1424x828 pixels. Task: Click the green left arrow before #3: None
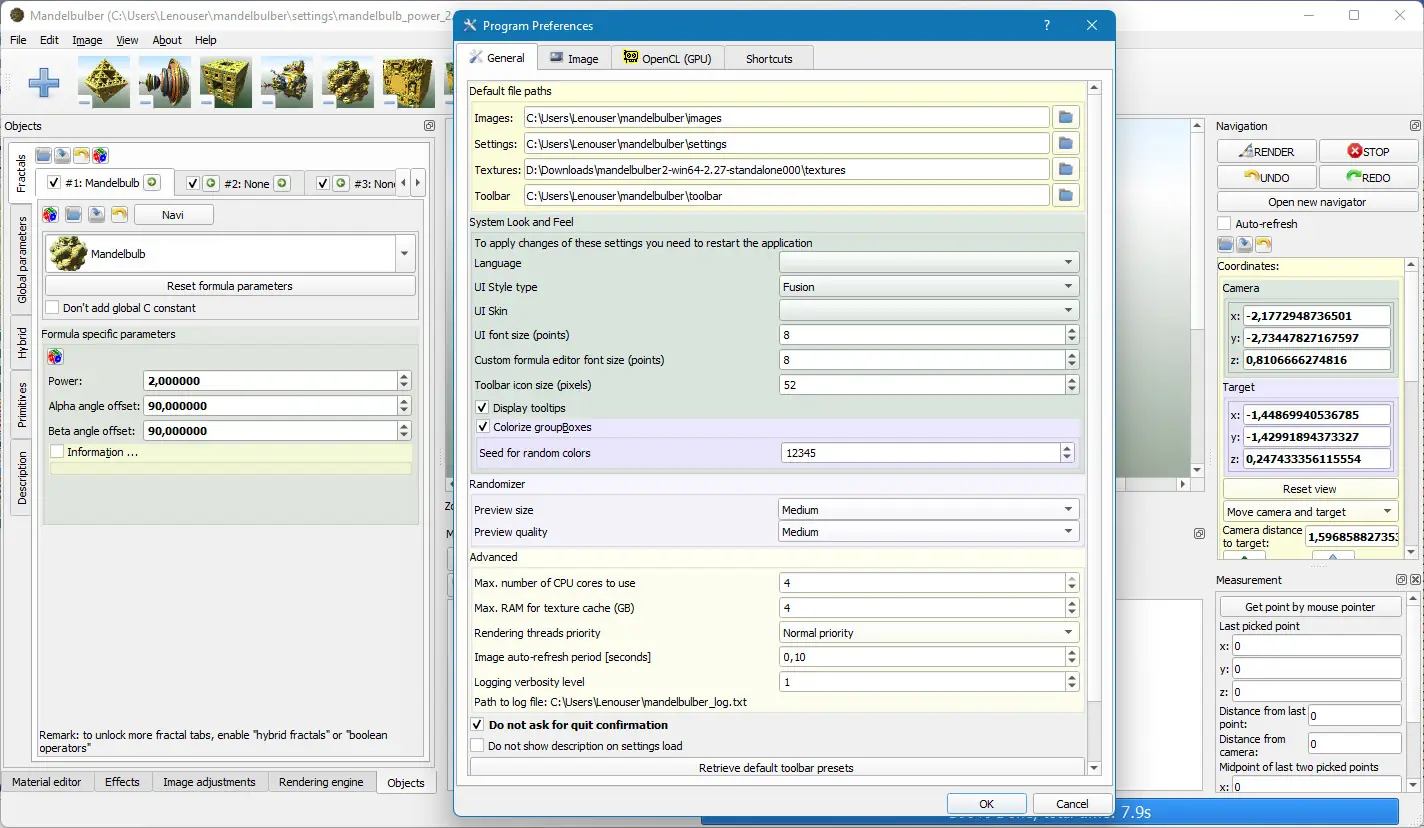coord(341,184)
